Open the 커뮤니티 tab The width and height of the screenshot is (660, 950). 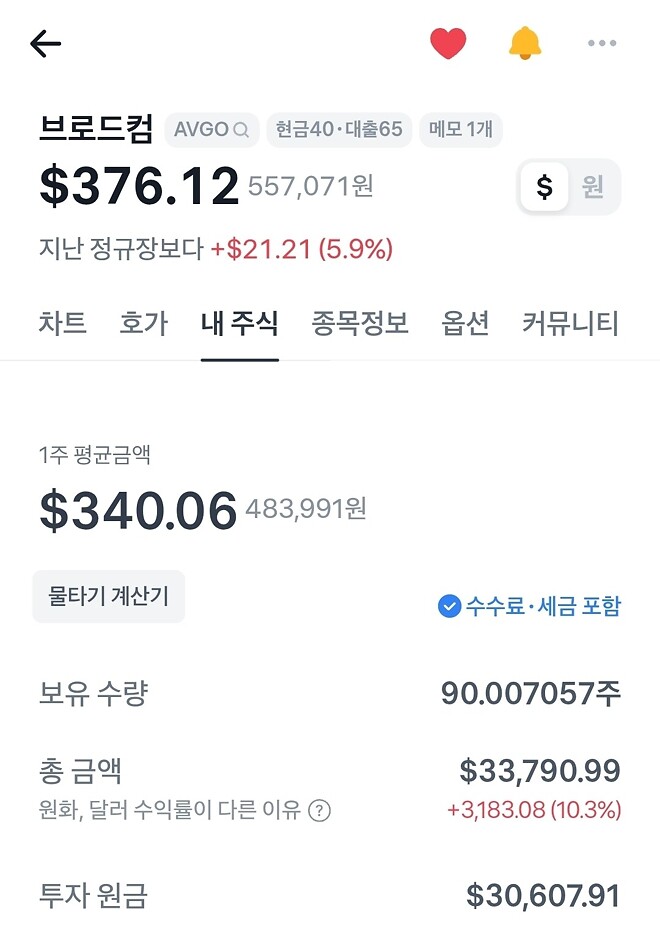572,322
